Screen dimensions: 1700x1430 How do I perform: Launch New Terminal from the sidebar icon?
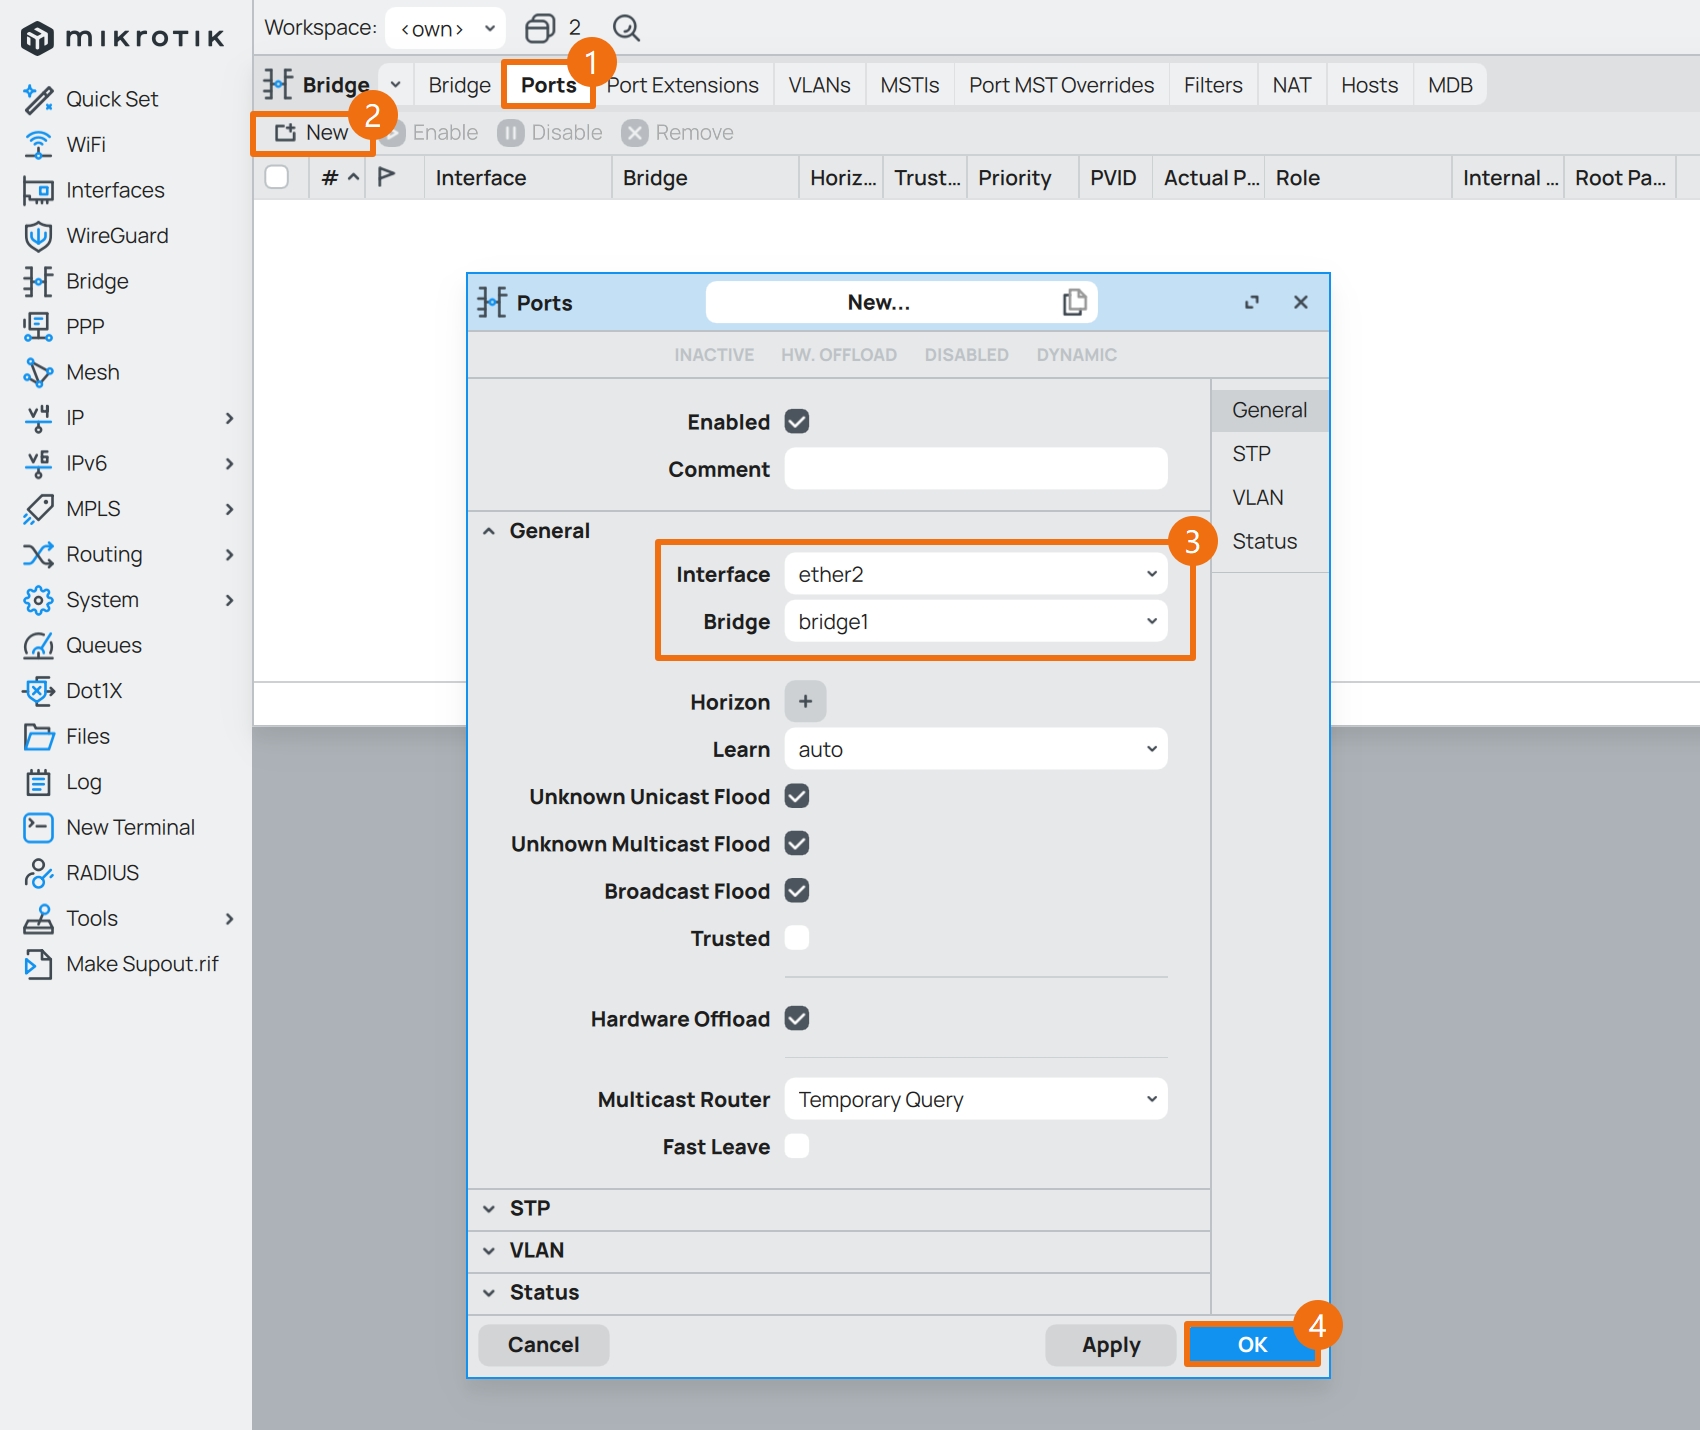(x=38, y=827)
